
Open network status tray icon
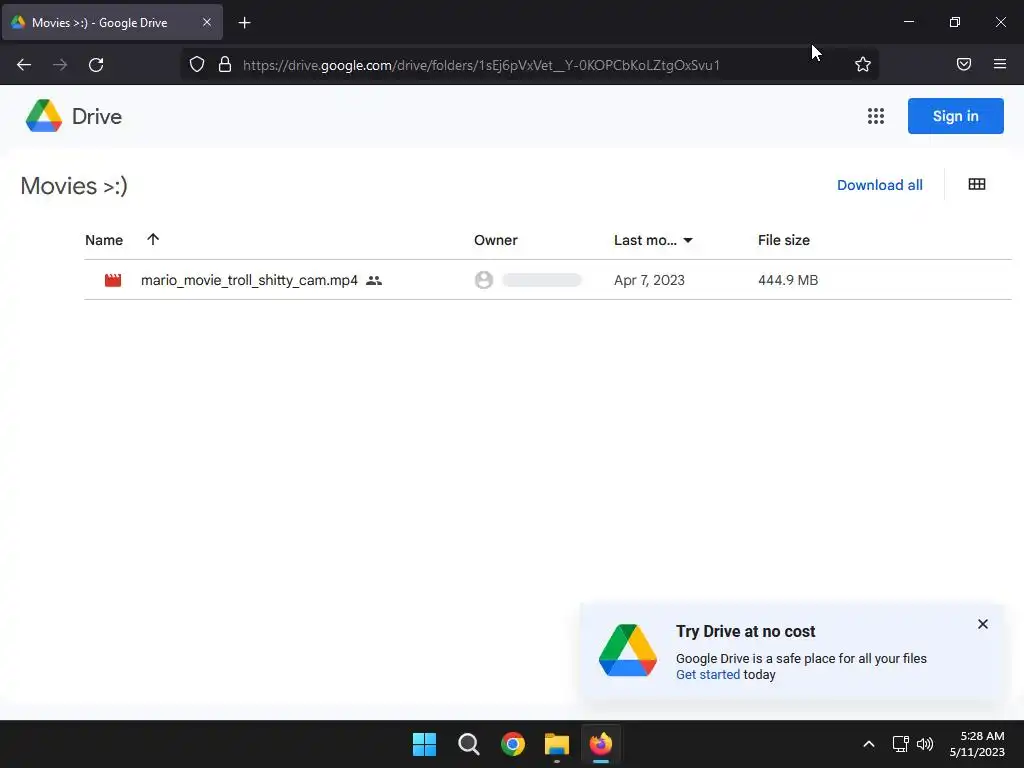[x=901, y=744]
